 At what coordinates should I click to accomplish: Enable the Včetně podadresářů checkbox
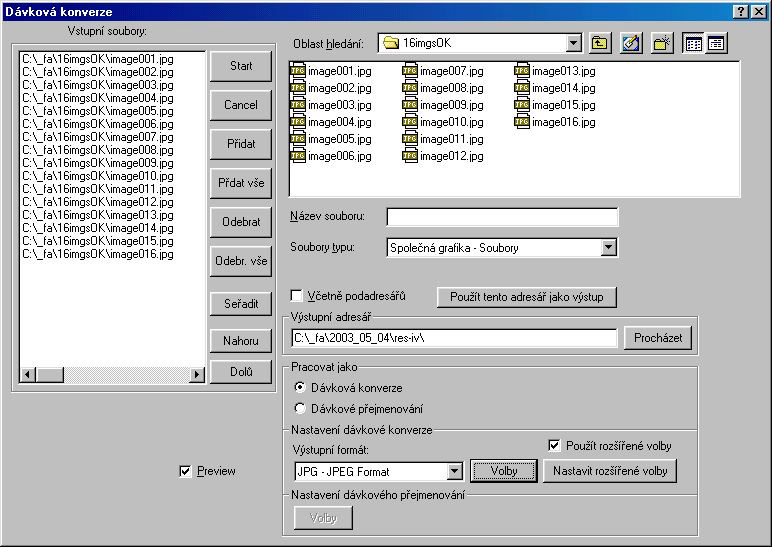click(296, 296)
